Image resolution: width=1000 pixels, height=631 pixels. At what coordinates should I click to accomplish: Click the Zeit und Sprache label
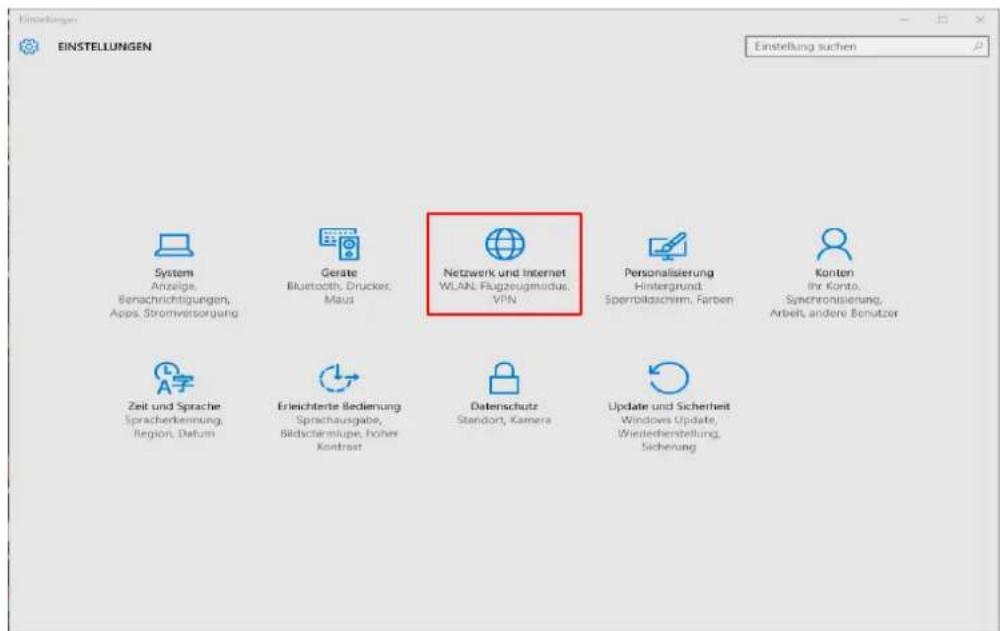[173, 406]
